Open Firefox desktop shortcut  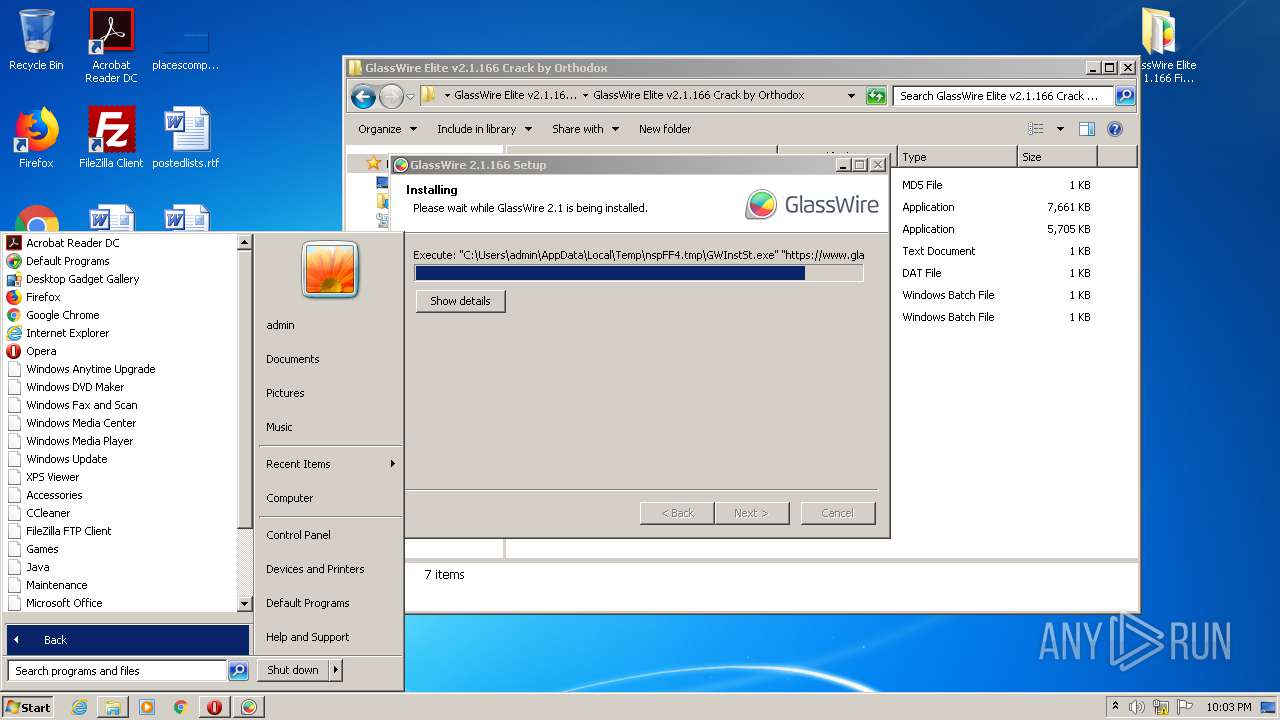pyautogui.click(x=36, y=138)
